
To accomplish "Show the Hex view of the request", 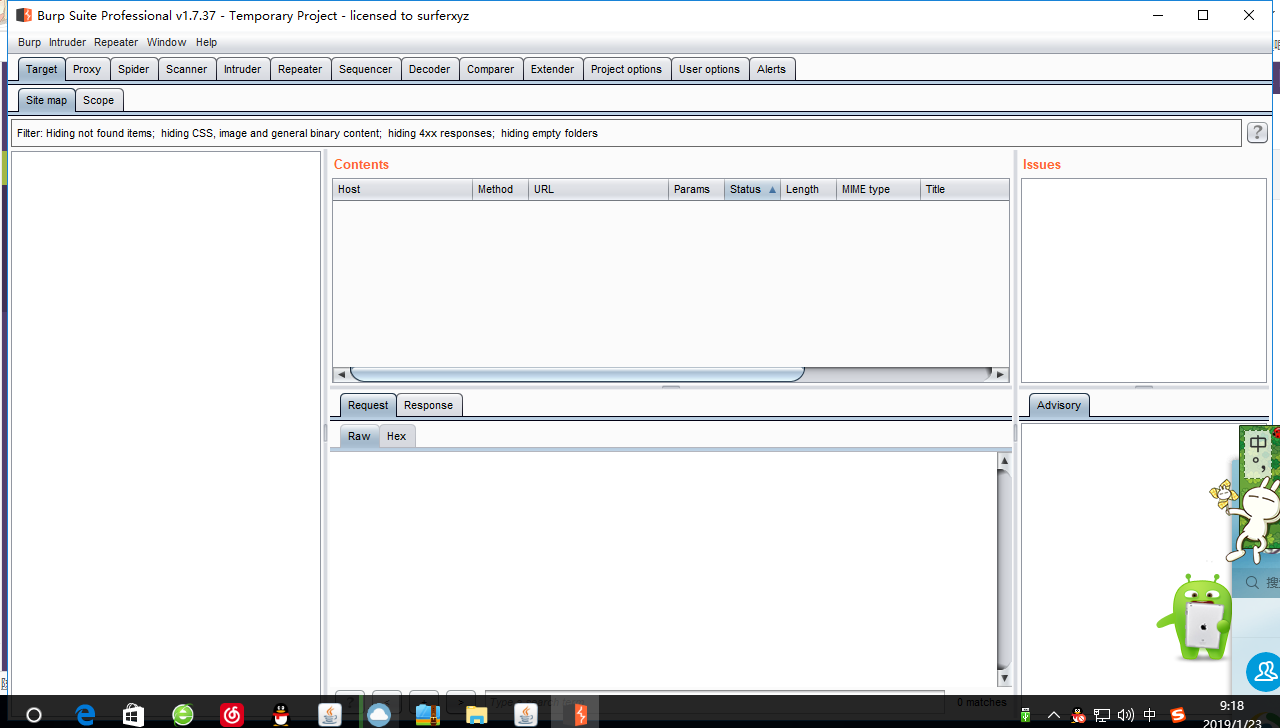I will click(396, 436).
